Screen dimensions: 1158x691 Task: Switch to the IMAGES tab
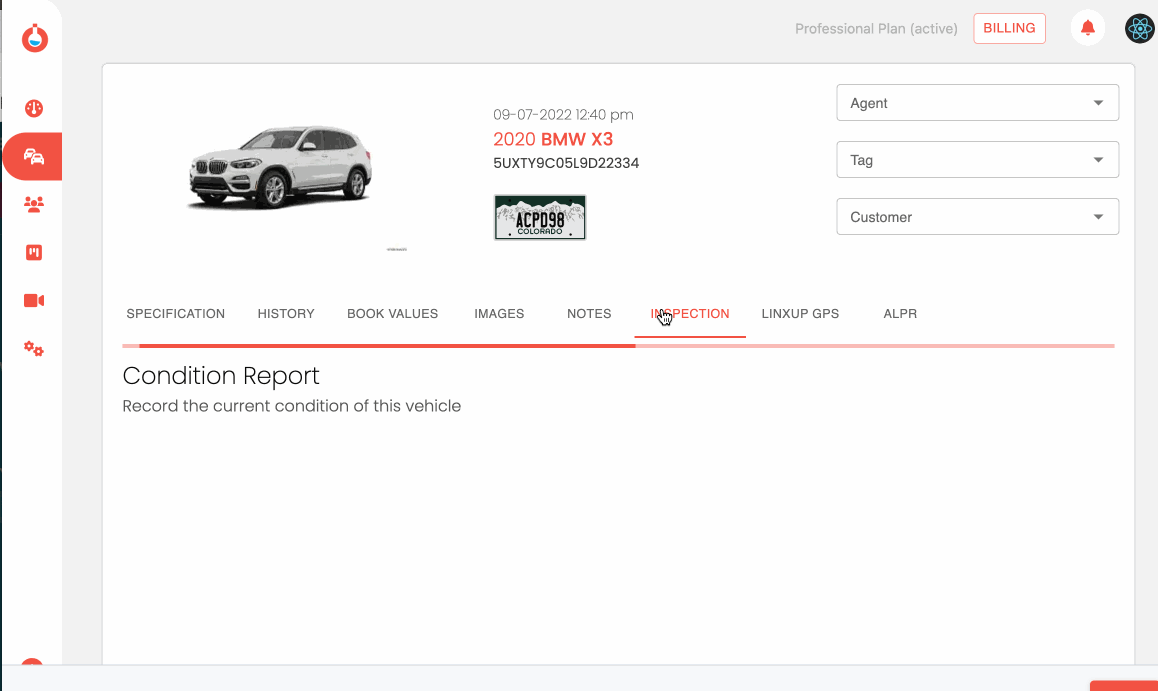[x=499, y=314]
